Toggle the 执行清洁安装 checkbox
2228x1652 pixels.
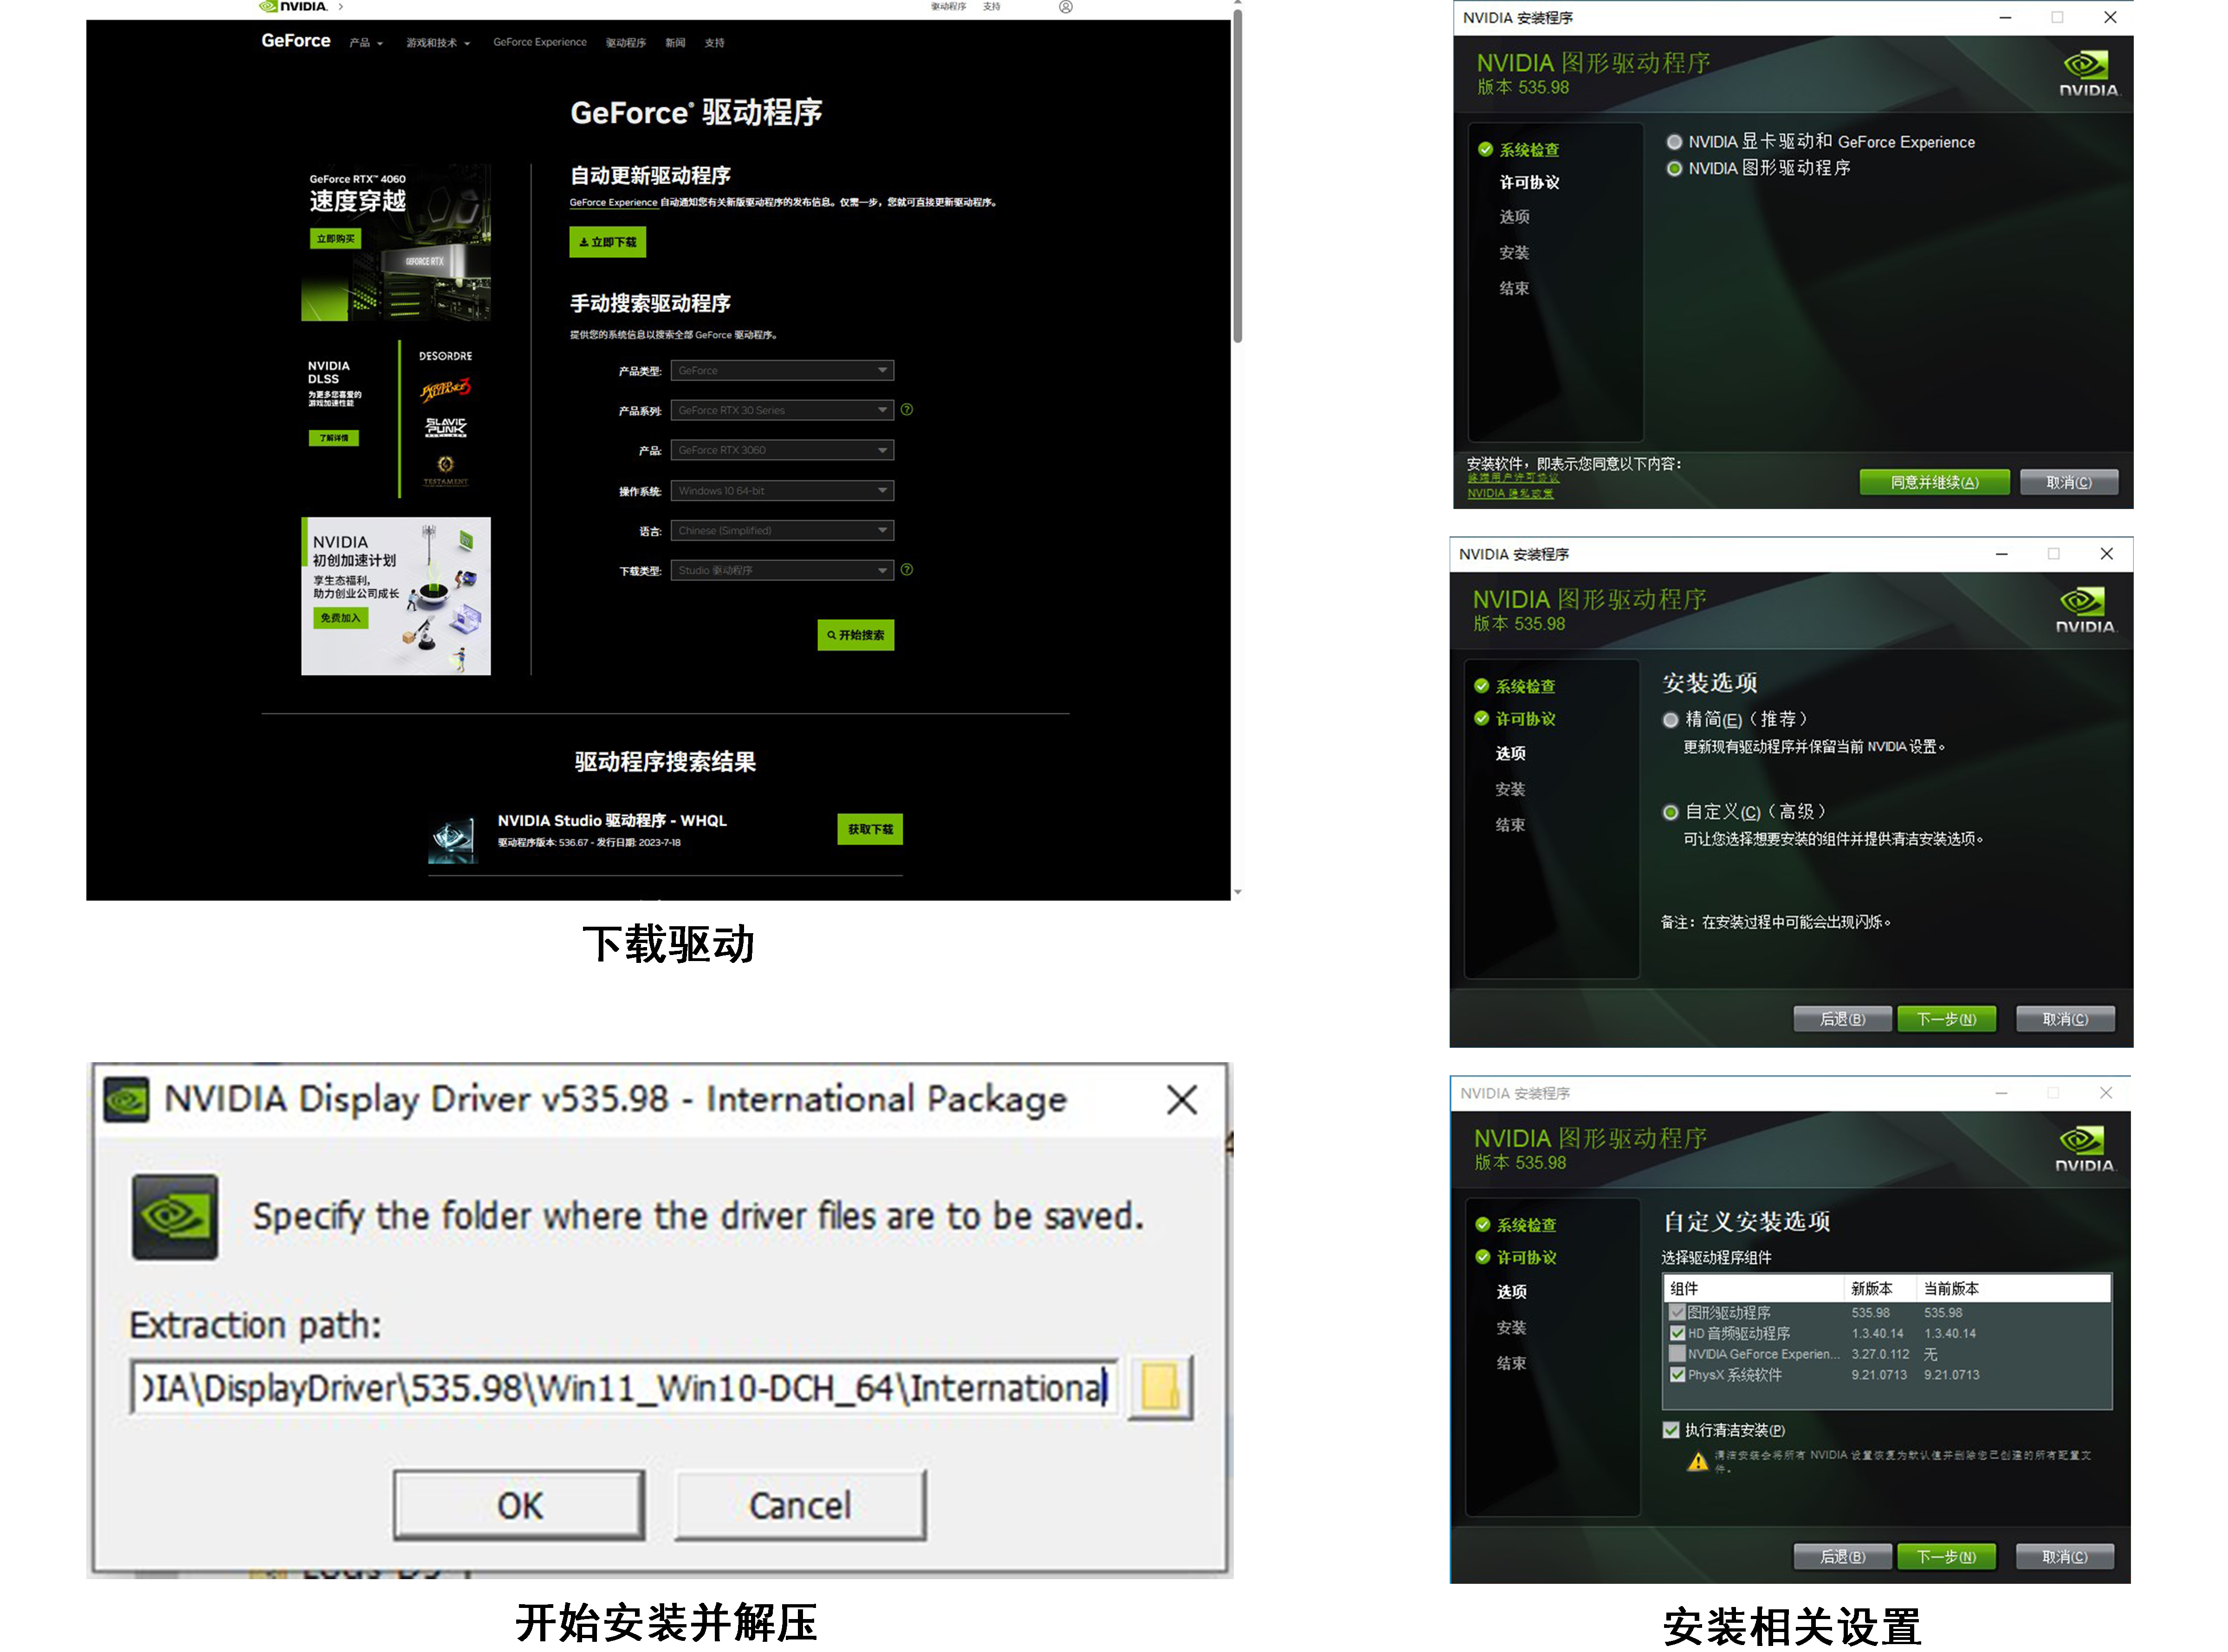pyautogui.click(x=1671, y=1430)
